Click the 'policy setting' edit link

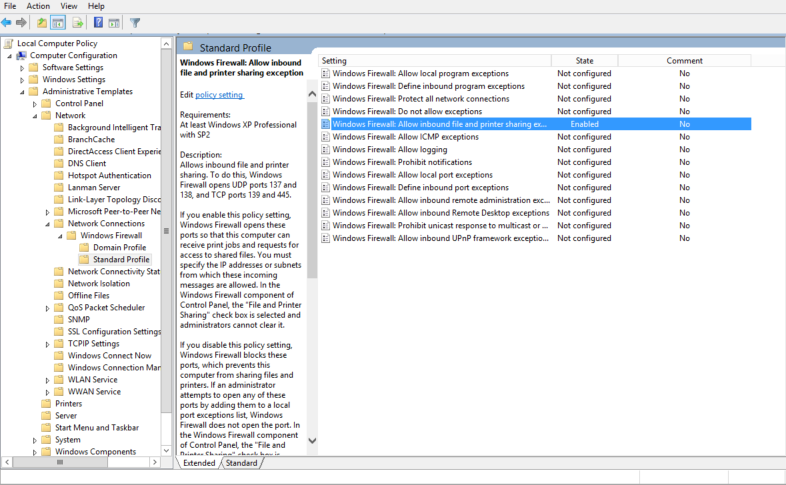219,94
